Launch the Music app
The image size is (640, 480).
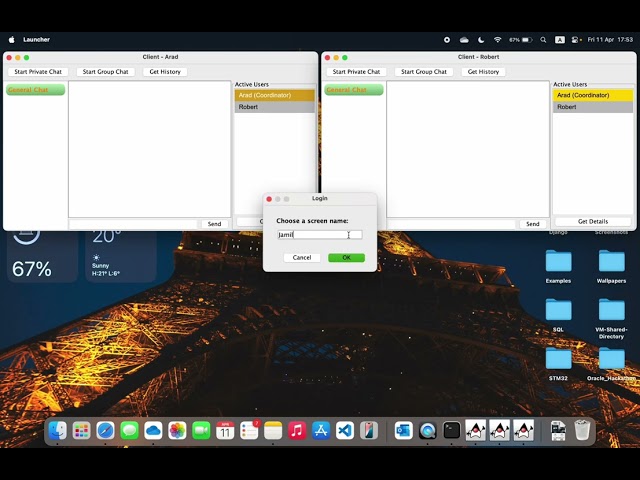297,431
